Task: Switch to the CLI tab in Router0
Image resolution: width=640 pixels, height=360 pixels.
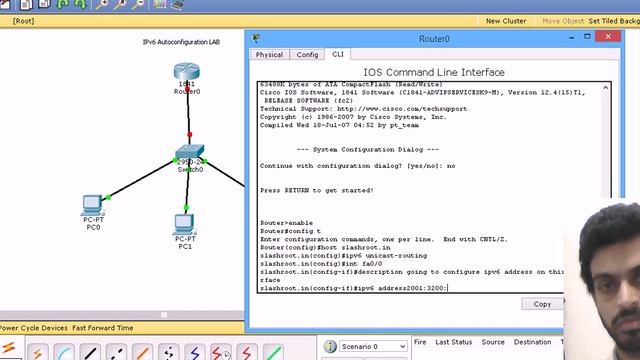Action: tap(338, 54)
